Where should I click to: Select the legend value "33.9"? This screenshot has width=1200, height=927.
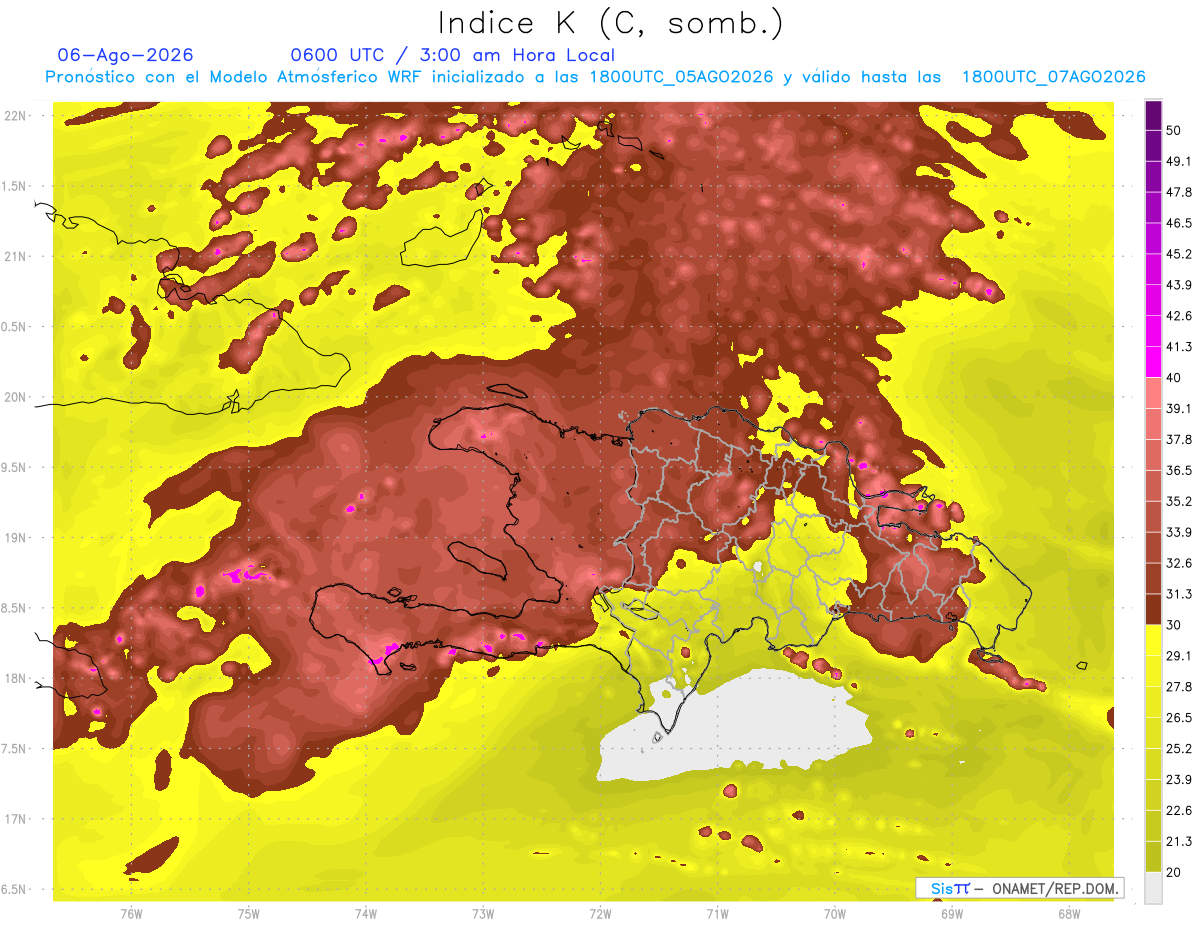click(x=1179, y=532)
